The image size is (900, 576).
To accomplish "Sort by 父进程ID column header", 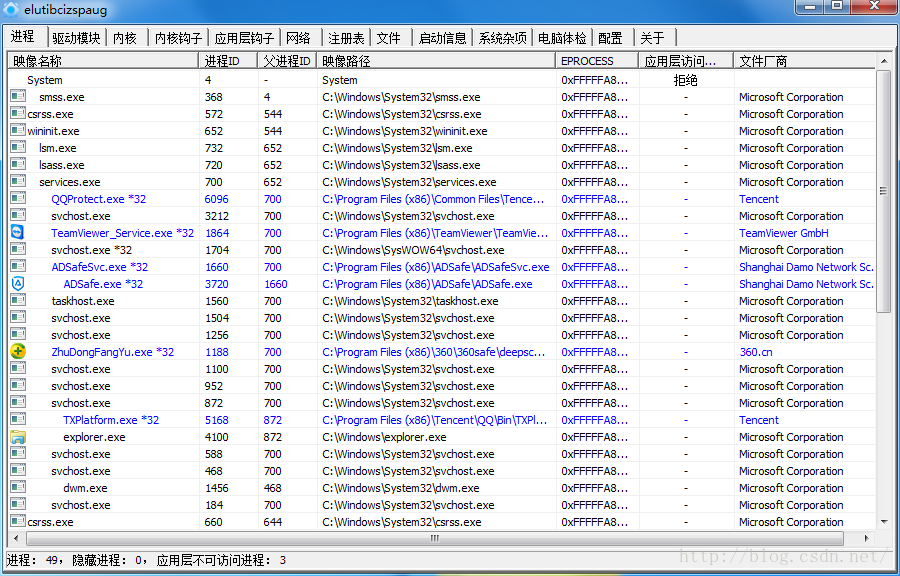I will click(287, 61).
